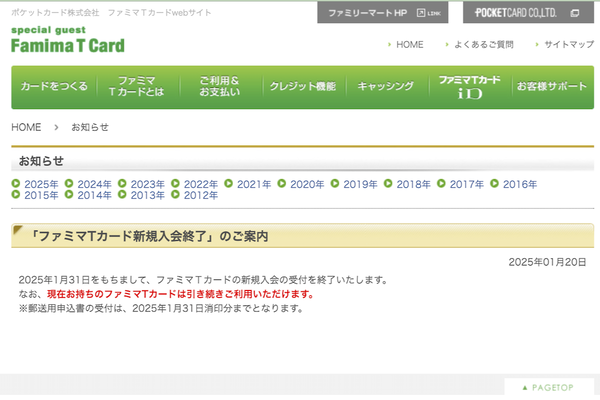Go to HOME in the top utility links
Image resolution: width=600 pixels, height=400 pixels.
click(x=409, y=45)
